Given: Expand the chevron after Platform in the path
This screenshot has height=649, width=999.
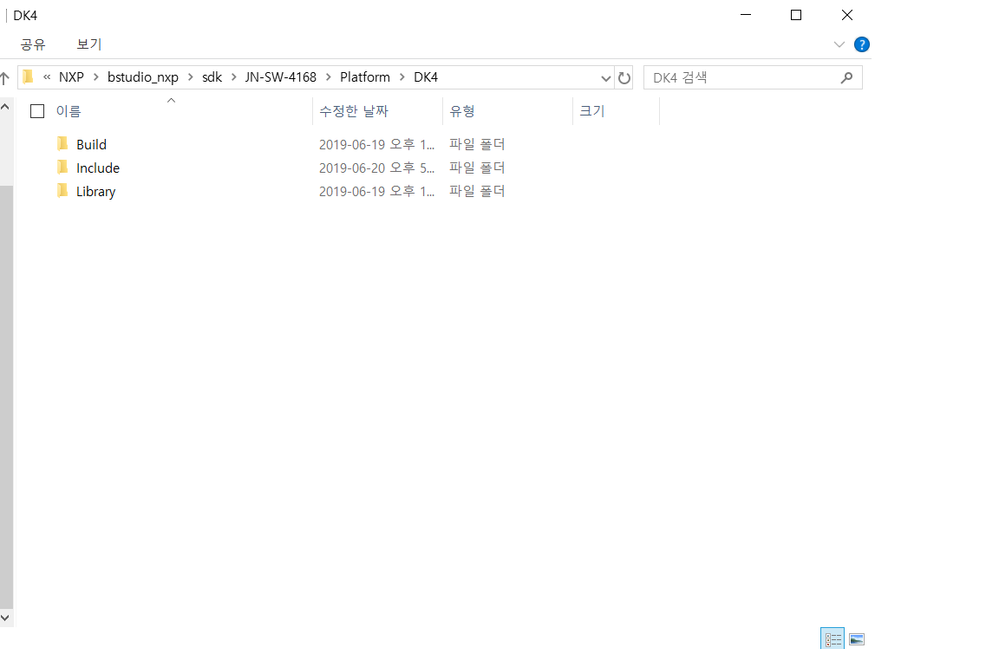Looking at the screenshot, I should click(402, 77).
